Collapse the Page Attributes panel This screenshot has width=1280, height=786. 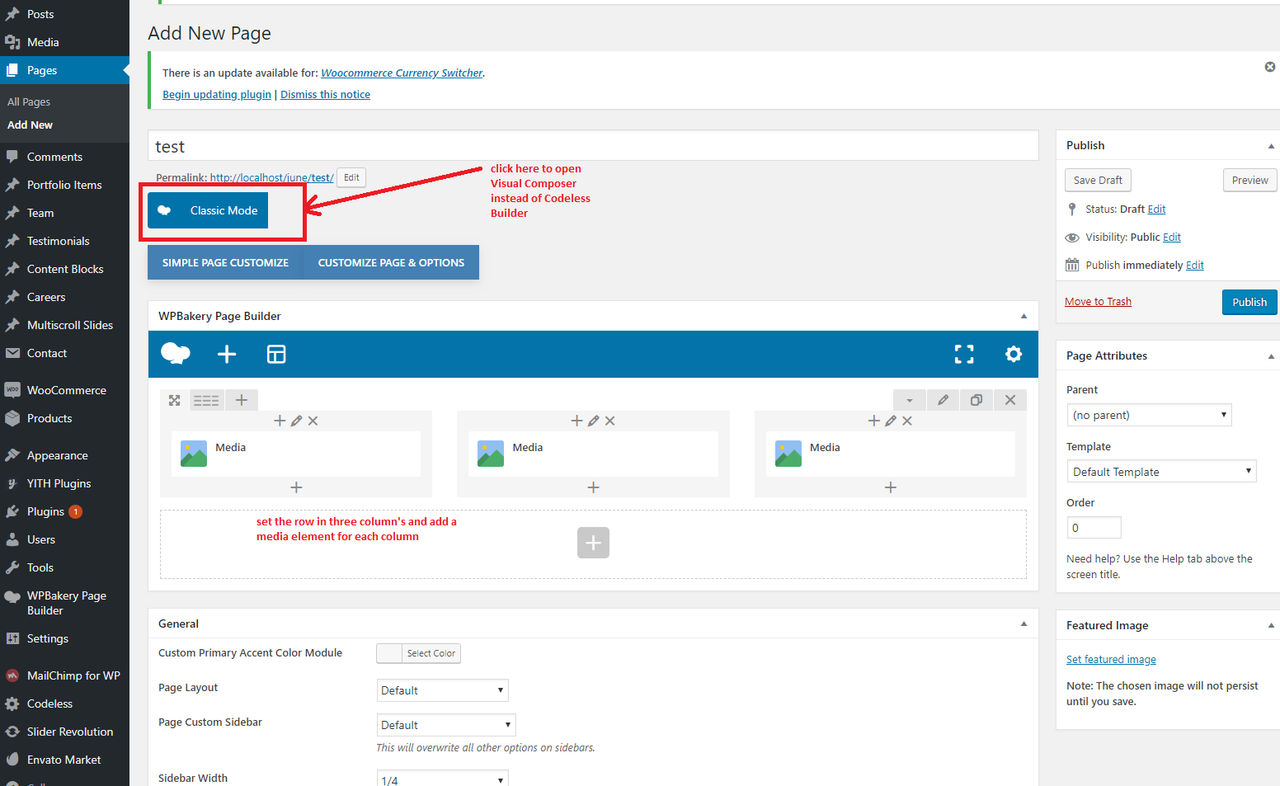[1272, 356]
